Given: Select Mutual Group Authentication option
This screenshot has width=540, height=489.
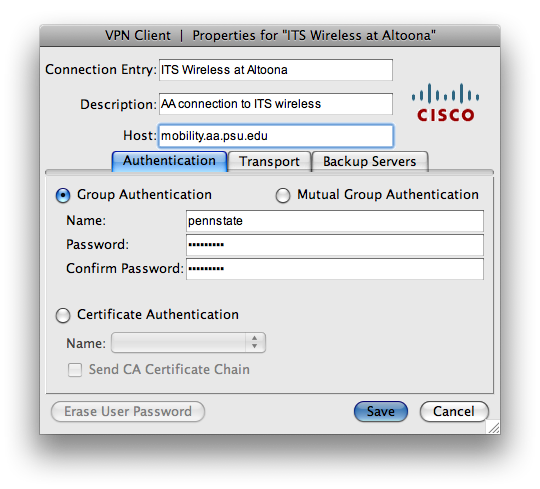Looking at the screenshot, I should pyautogui.click(x=283, y=196).
